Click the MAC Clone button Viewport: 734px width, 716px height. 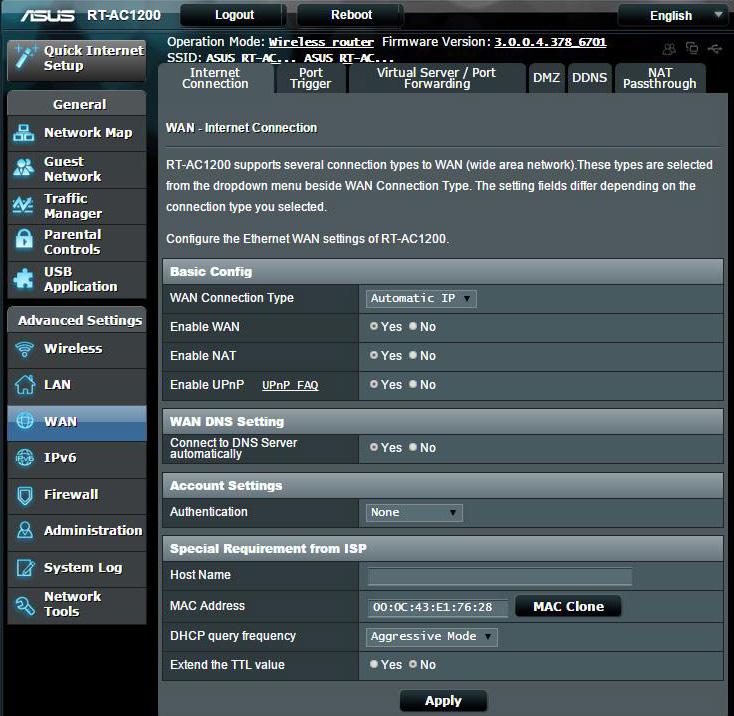[568, 606]
